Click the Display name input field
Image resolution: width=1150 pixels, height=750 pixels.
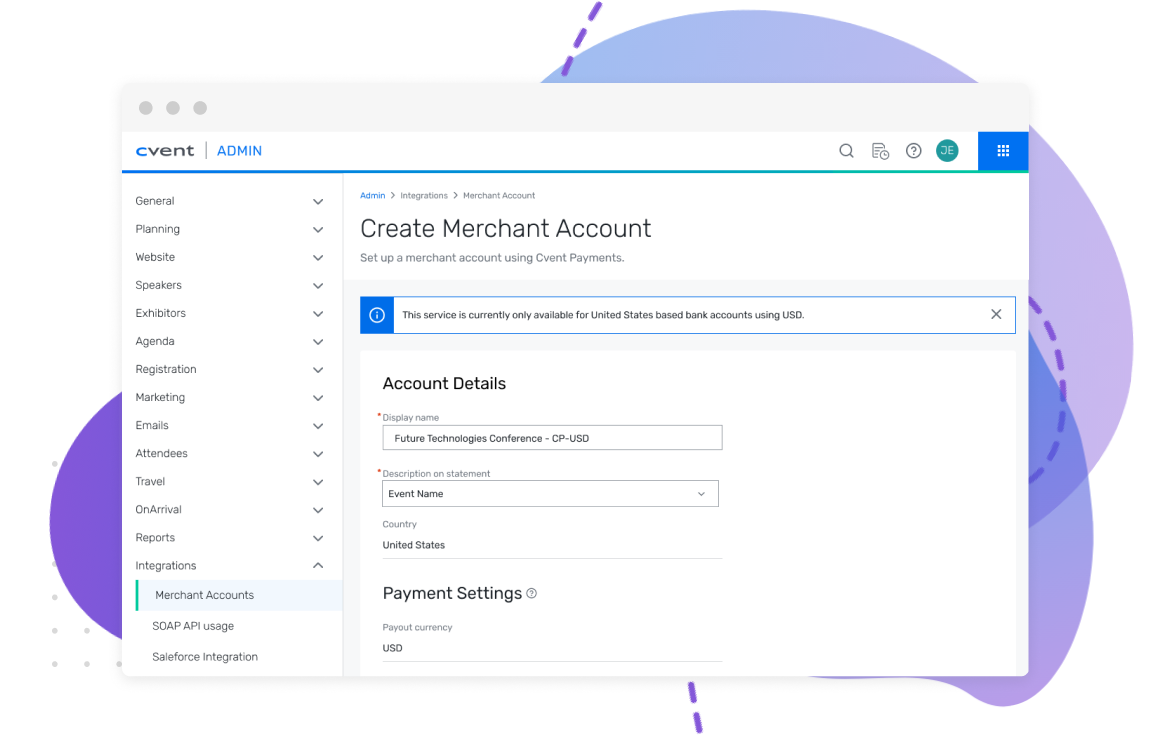tap(552, 438)
